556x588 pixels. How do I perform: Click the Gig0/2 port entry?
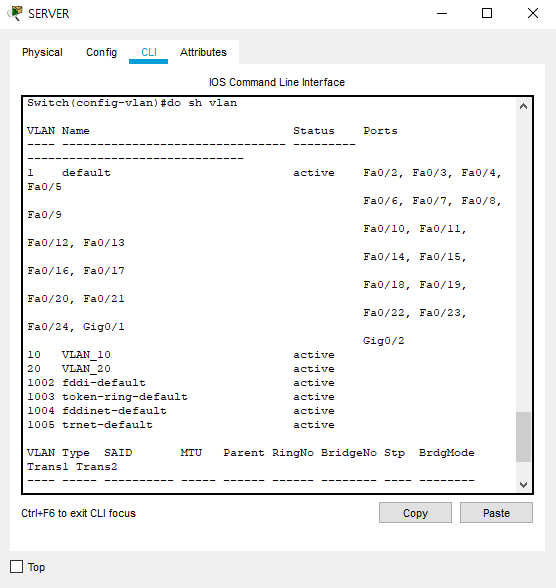pyautogui.click(x=384, y=341)
